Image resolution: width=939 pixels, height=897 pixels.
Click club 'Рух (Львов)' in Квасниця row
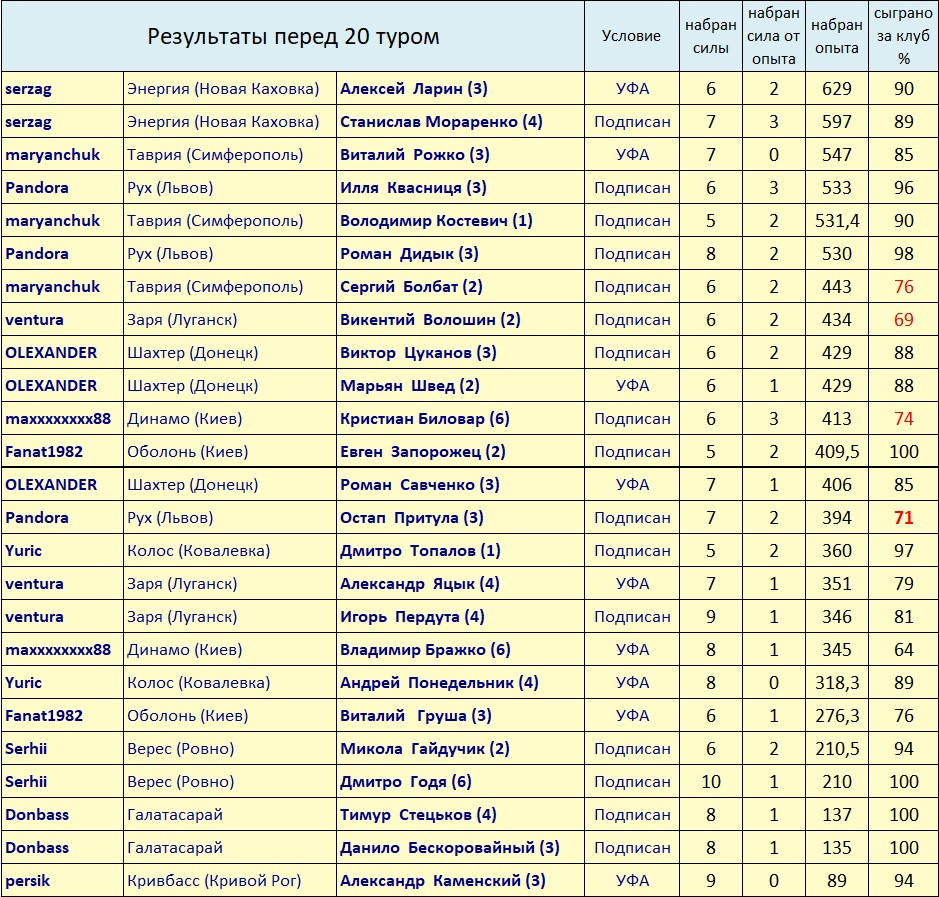click(x=170, y=188)
